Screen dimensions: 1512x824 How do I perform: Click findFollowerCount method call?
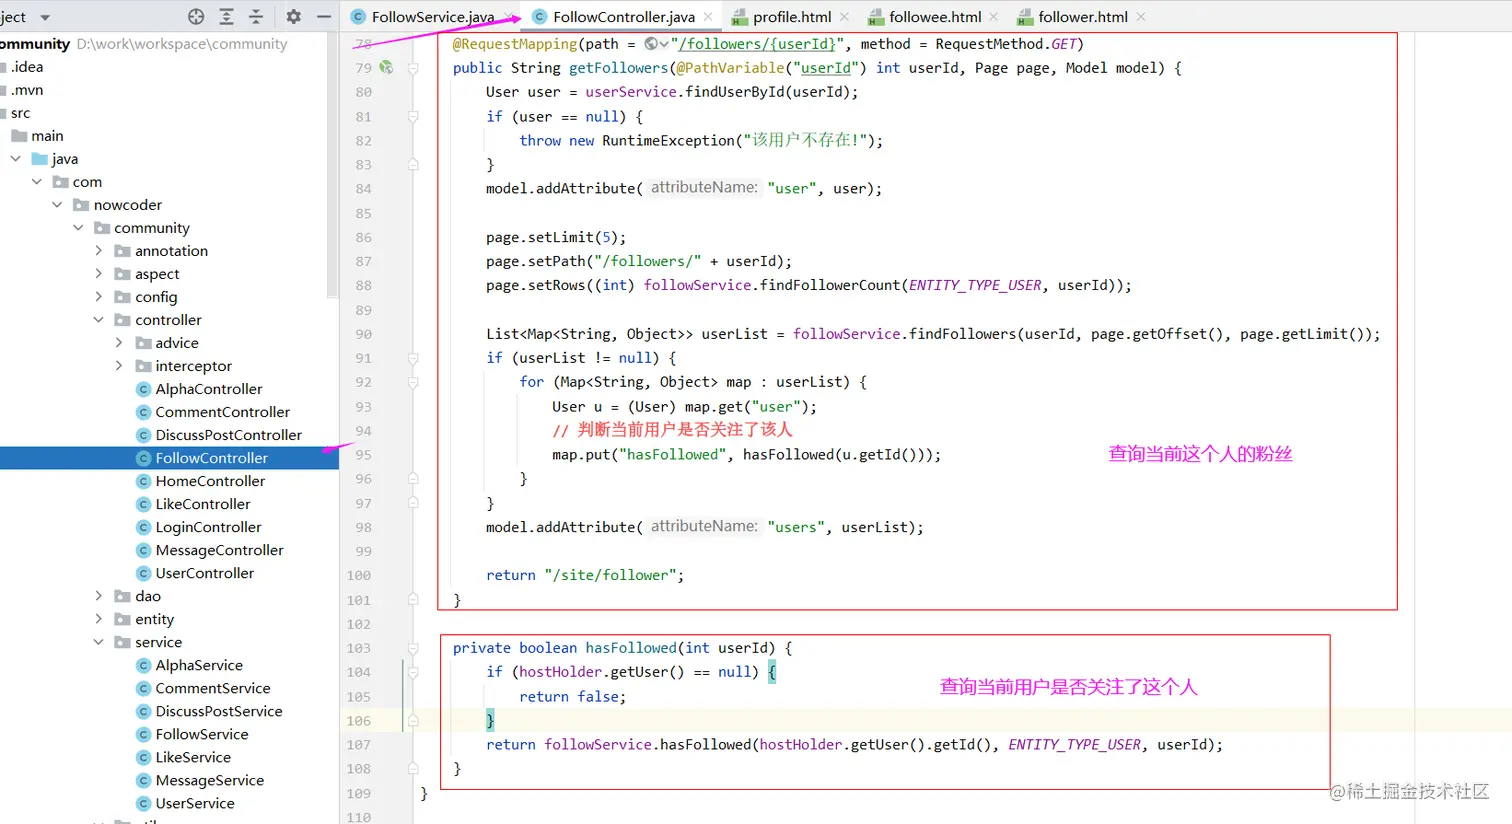pos(830,285)
